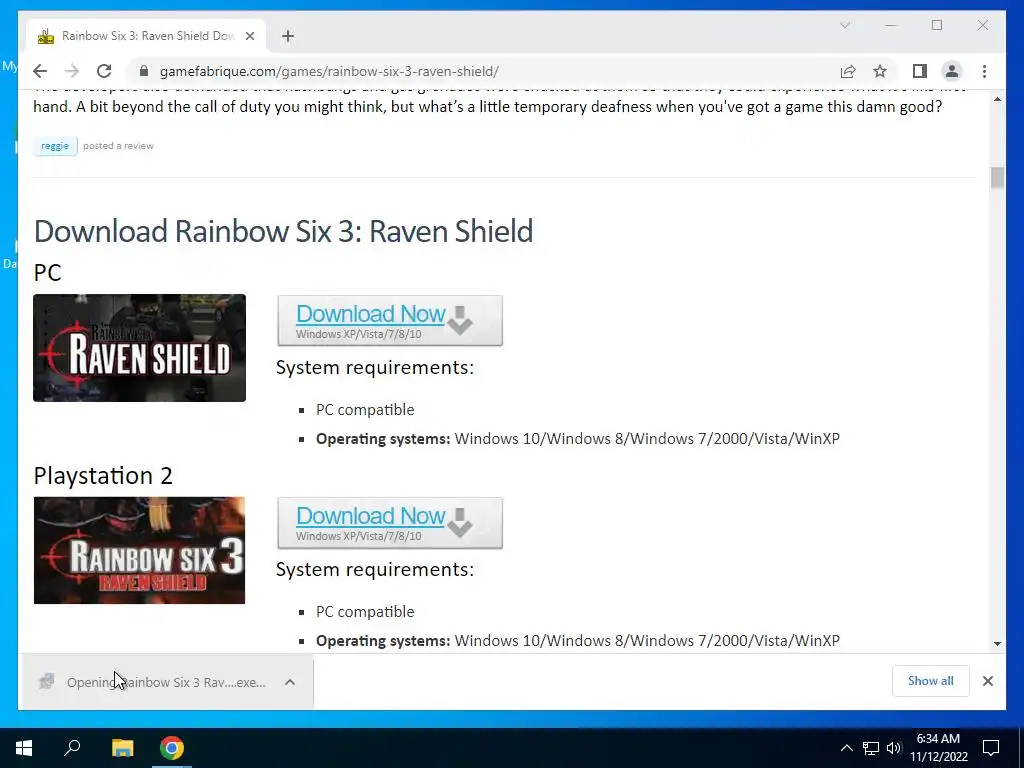Click the page scroll-down arrow
Screen dimensions: 1024x768
coord(997,644)
